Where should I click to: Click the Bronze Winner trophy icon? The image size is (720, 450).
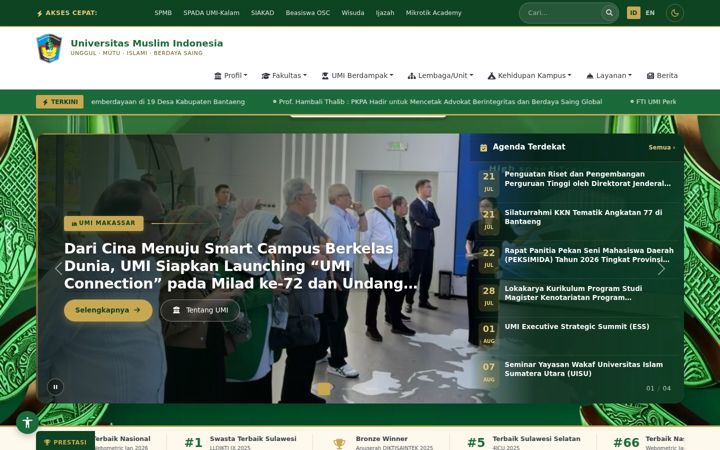pyautogui.click(x=339, y=443)
